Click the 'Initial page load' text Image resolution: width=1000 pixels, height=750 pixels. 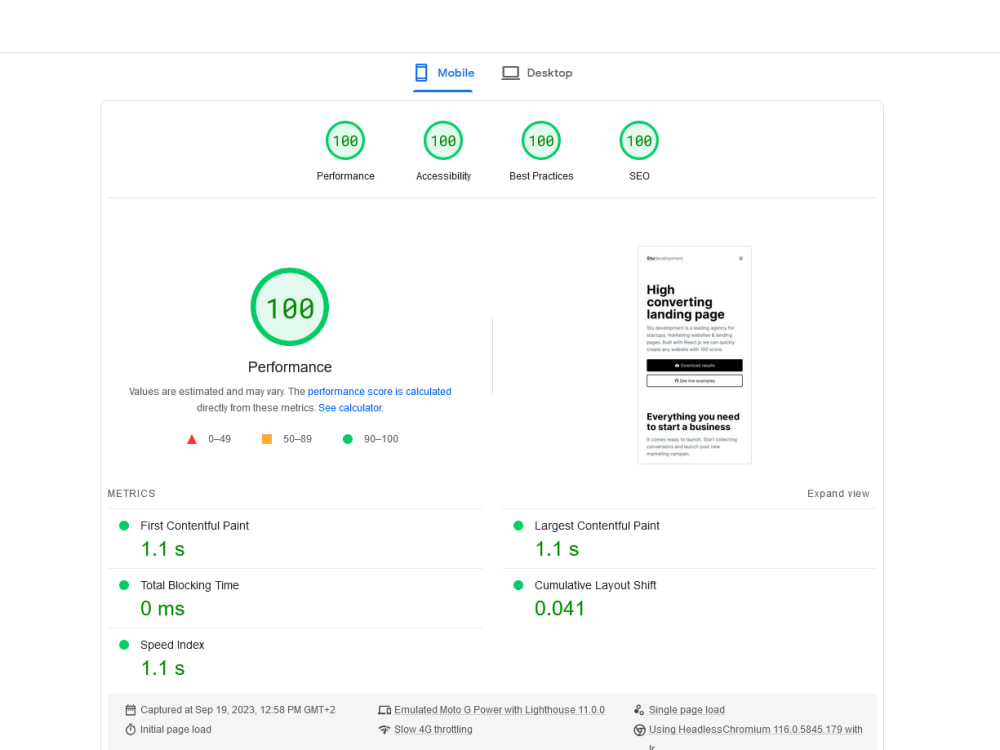coord(175,730)
